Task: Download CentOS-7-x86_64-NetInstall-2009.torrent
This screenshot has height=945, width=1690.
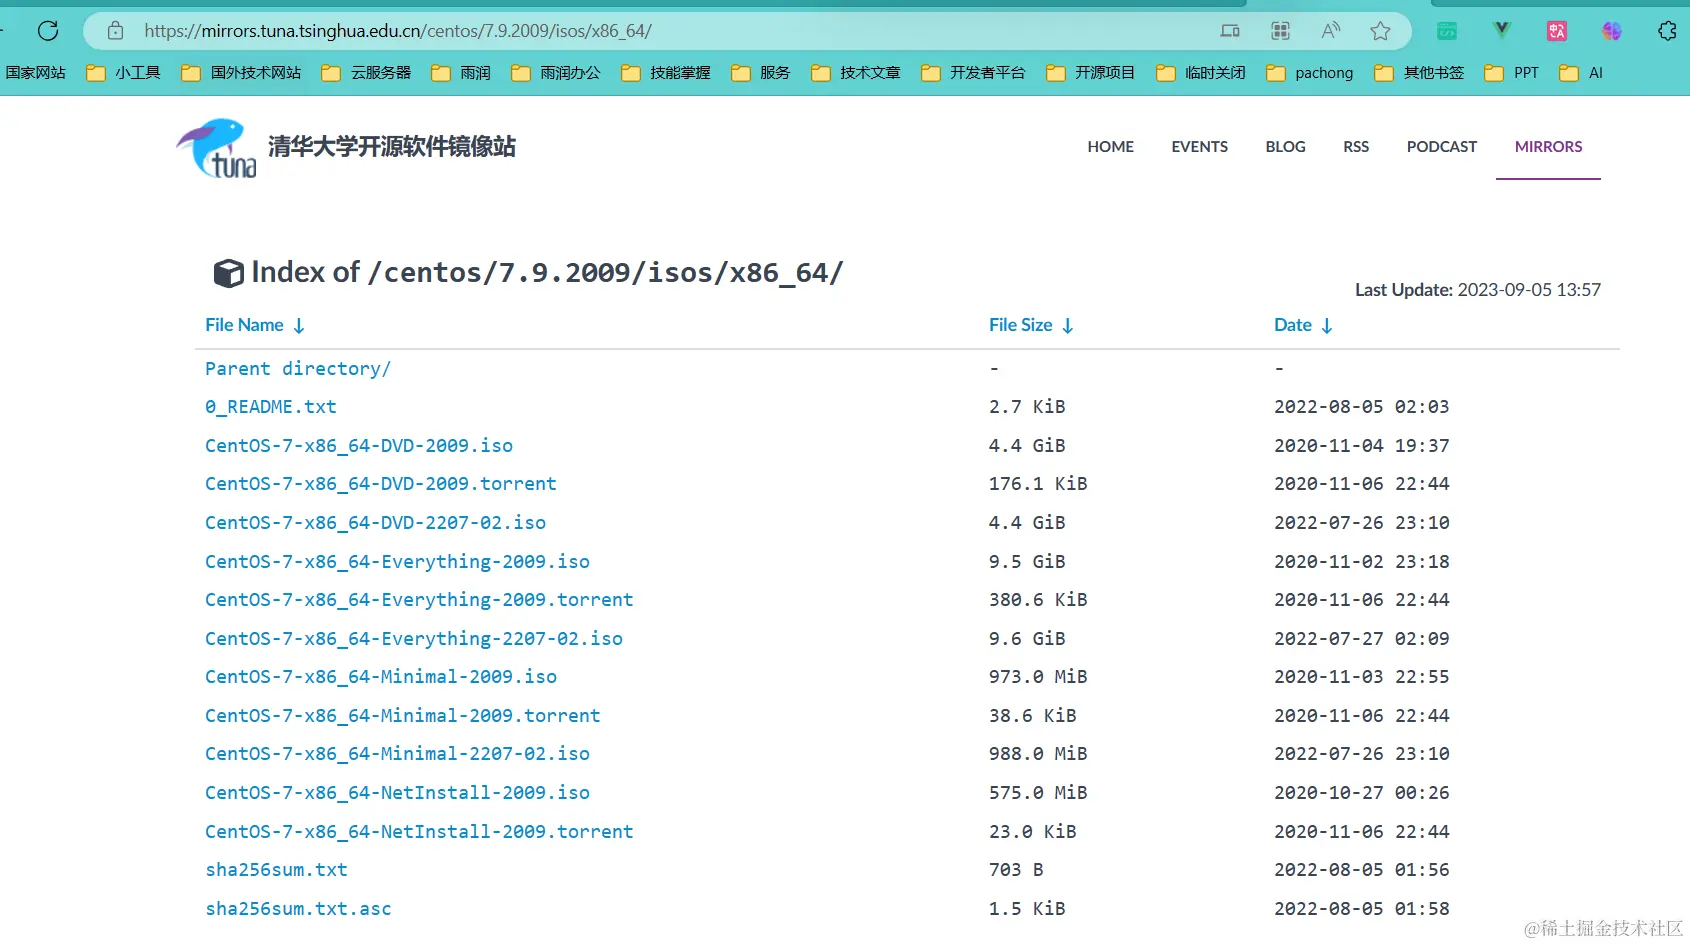Action: pyautogui.click(x=419, y=832)
